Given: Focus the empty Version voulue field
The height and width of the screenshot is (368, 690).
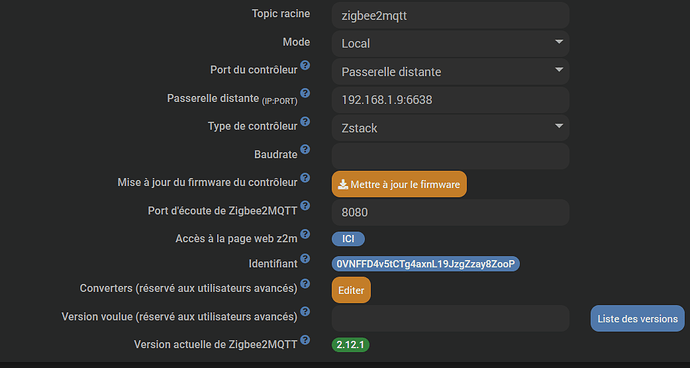Looking at the screenshot, I should pos(450,318).
